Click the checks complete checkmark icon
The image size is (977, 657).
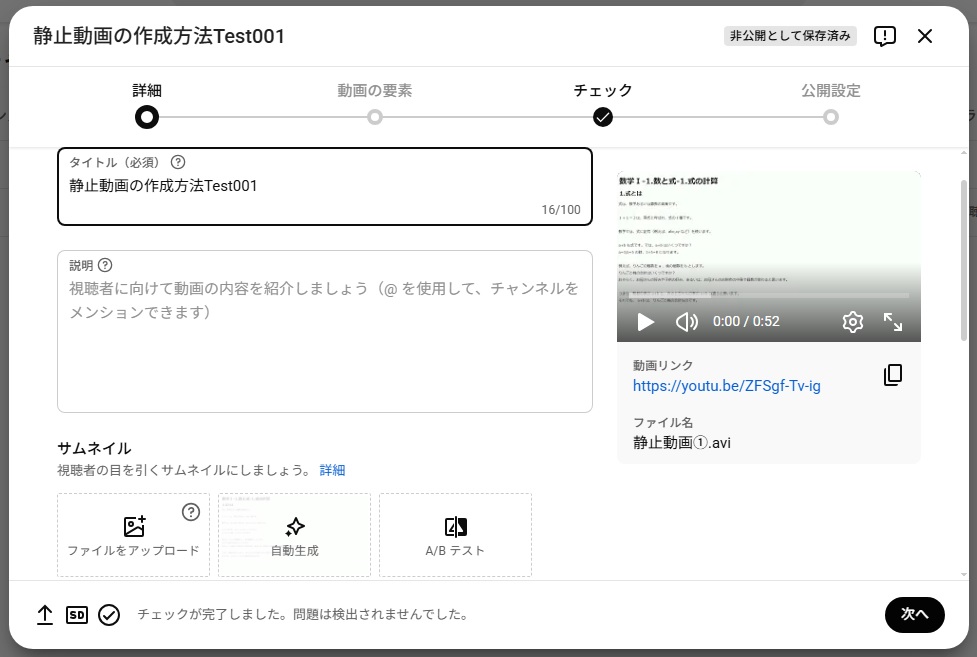coord(109,615)
